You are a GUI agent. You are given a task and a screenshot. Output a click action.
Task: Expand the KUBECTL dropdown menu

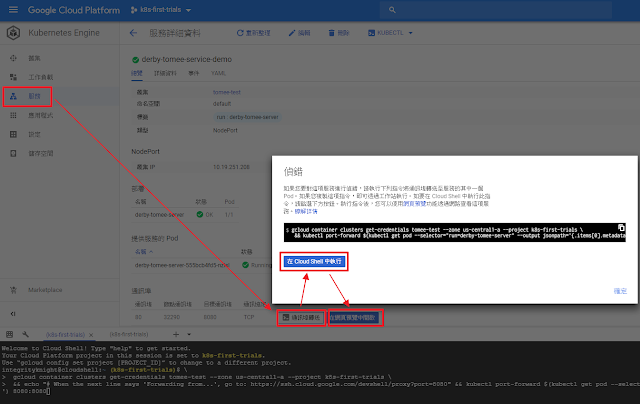[390, 33]
